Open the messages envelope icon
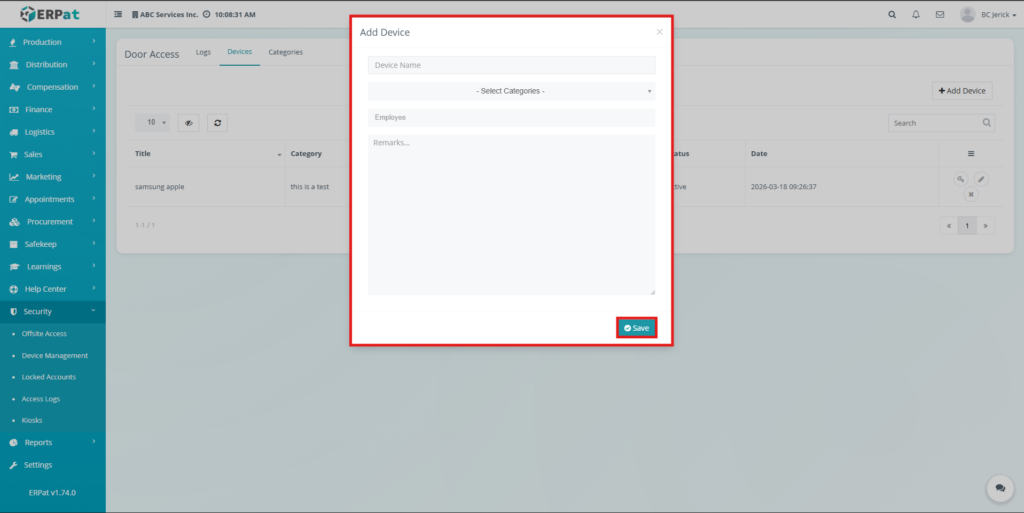This screenshot has width=1024, height=513. click(940, 14)
